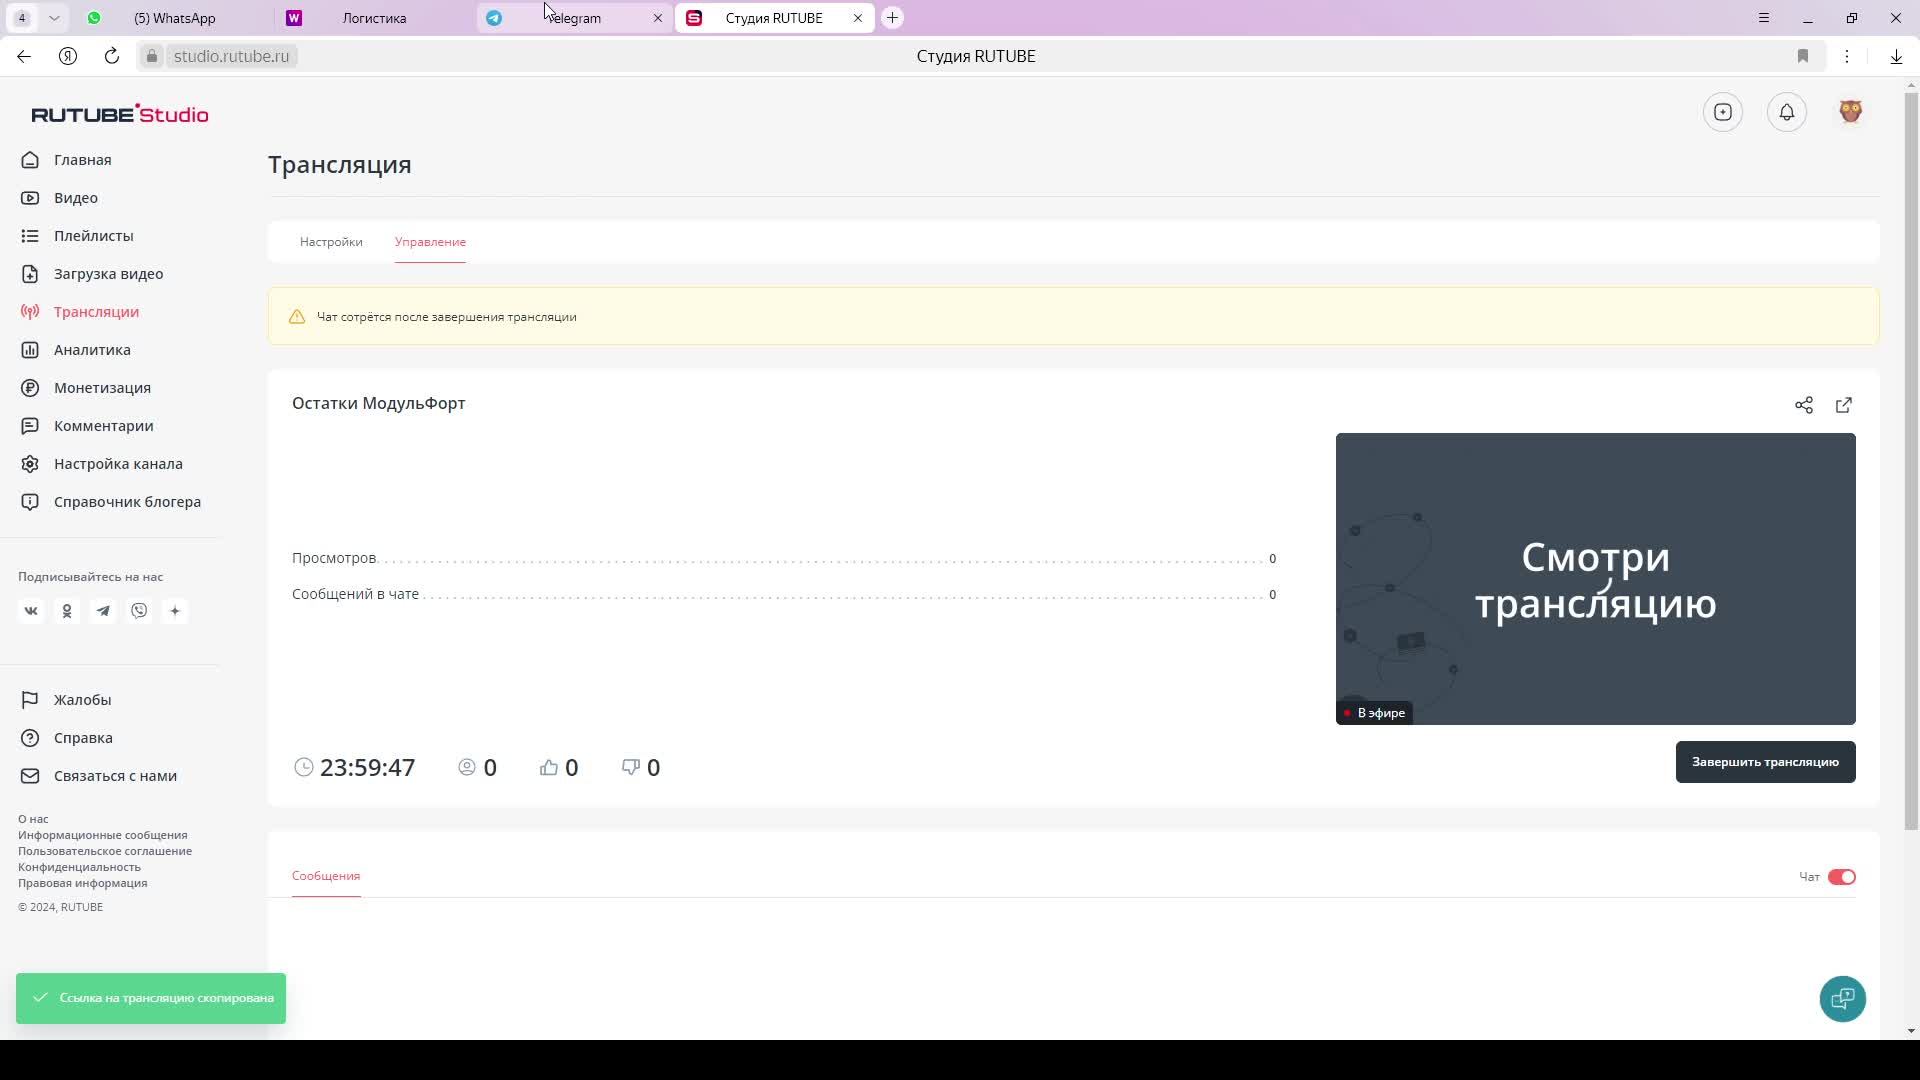Select the Сообщения tab
The width and height of the screenshot is (1920, 1080).
(x=326, y=876)
